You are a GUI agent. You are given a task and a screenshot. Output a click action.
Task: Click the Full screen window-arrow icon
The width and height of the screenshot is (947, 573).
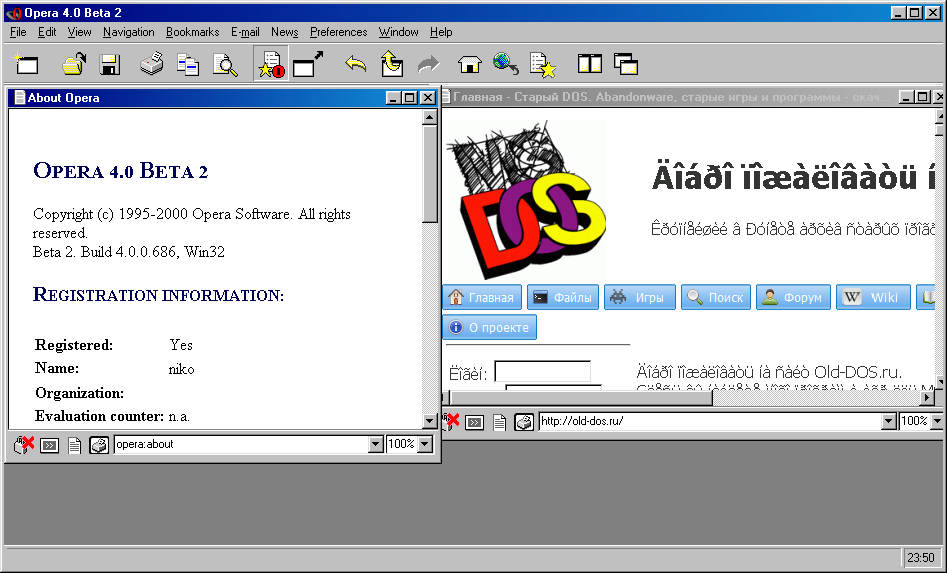coord(308,63)
